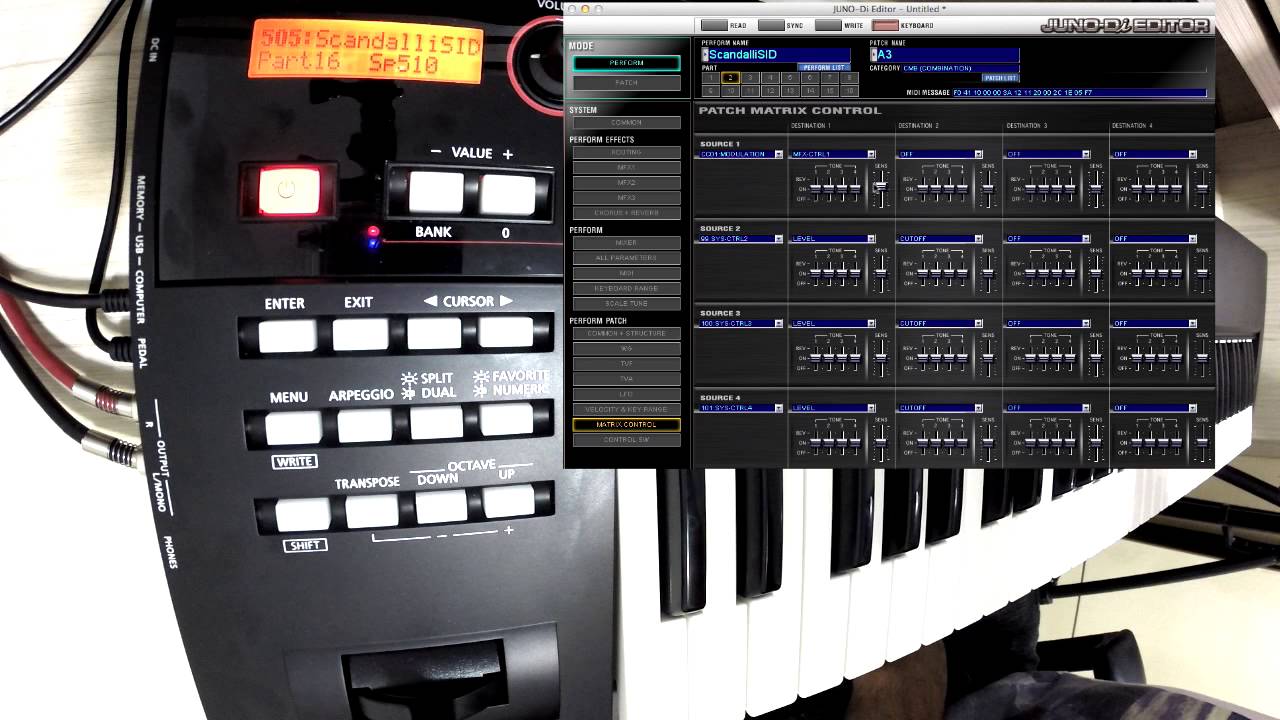Open Source 3 Destination 2 CUTOFF dropdown
This screenshot has height=720, width=1280.
point(940,323)
